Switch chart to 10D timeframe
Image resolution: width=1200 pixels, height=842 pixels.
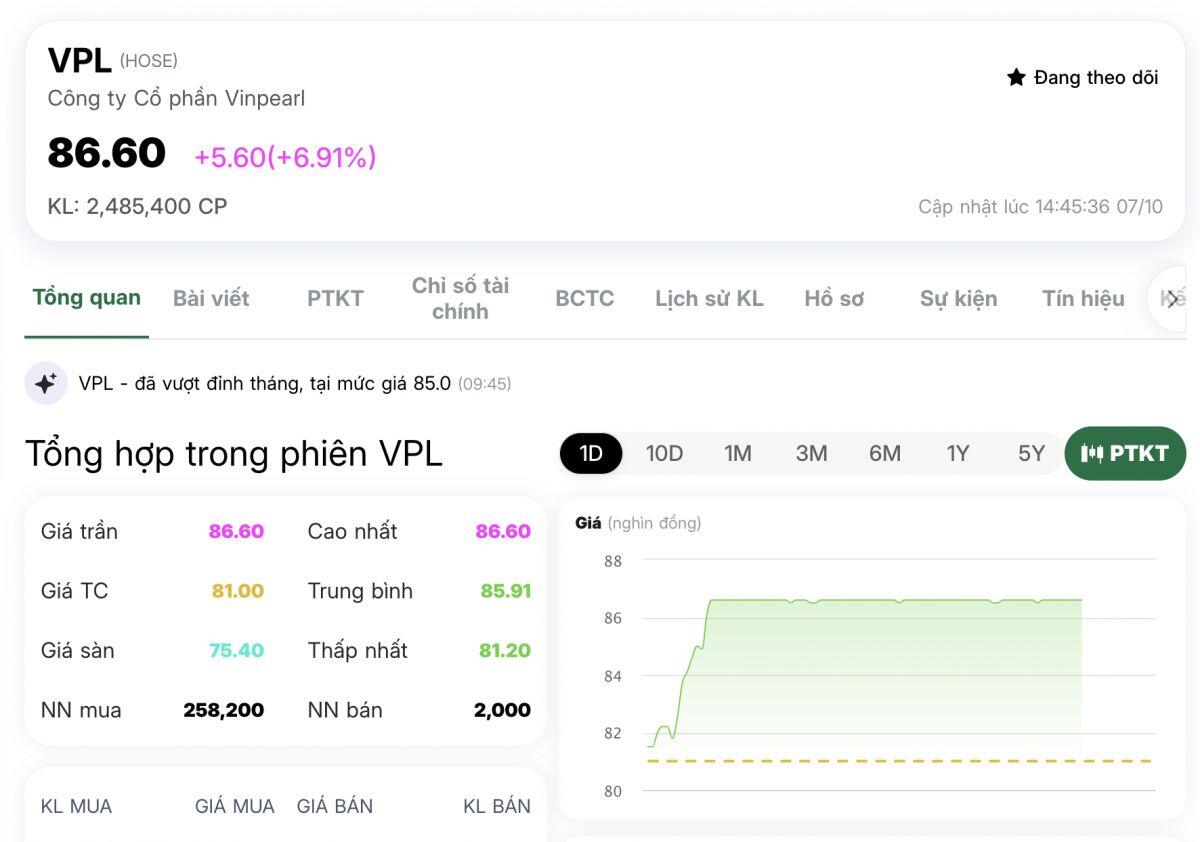click(x=664, y=452)
